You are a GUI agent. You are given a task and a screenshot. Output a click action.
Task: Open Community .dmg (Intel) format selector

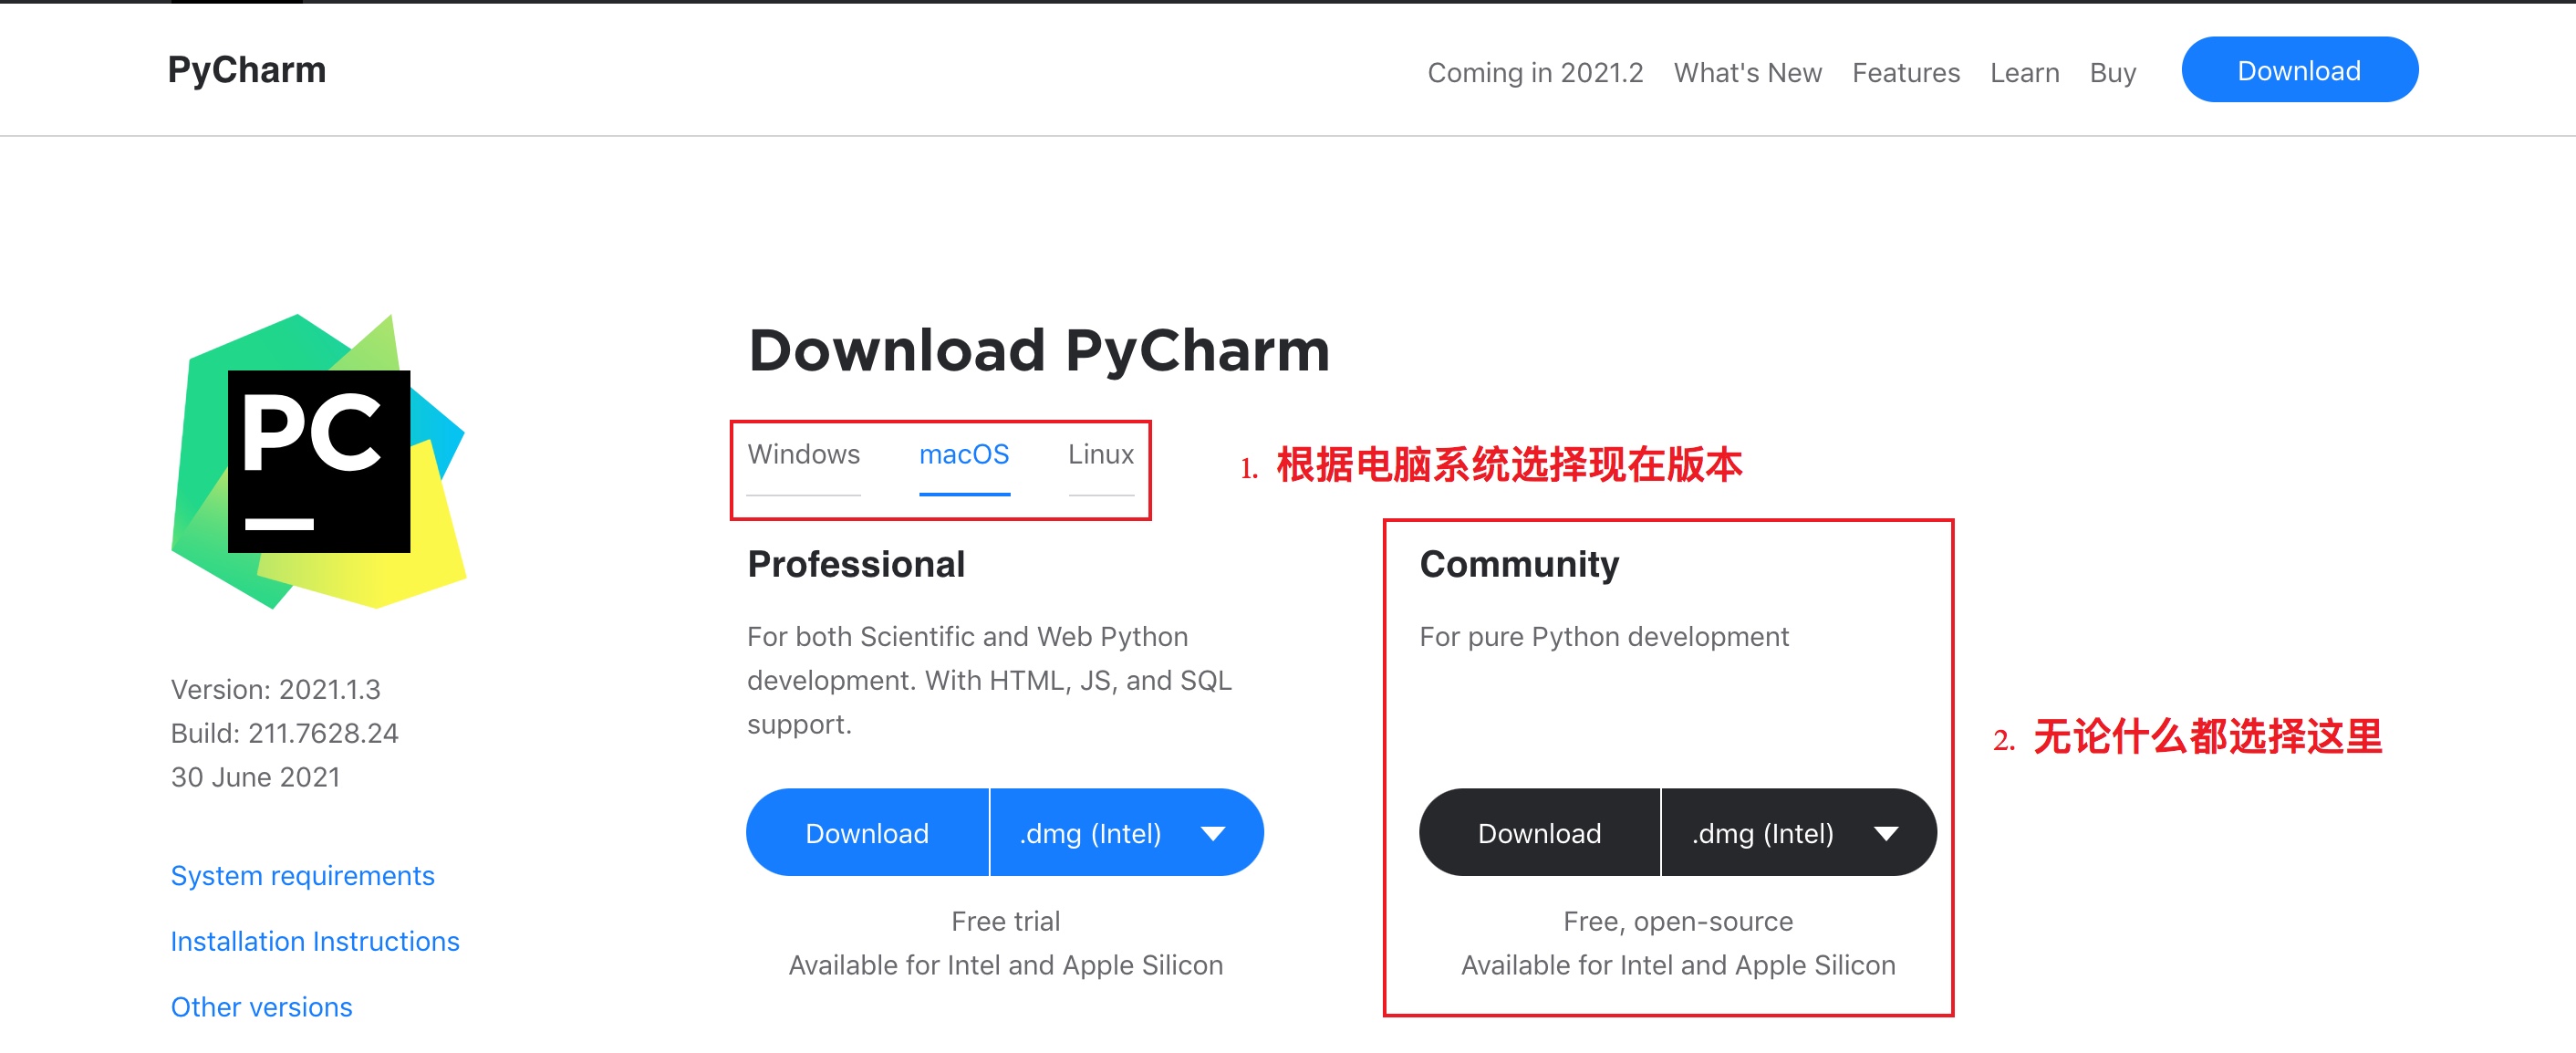click(x=1762, y=833)
